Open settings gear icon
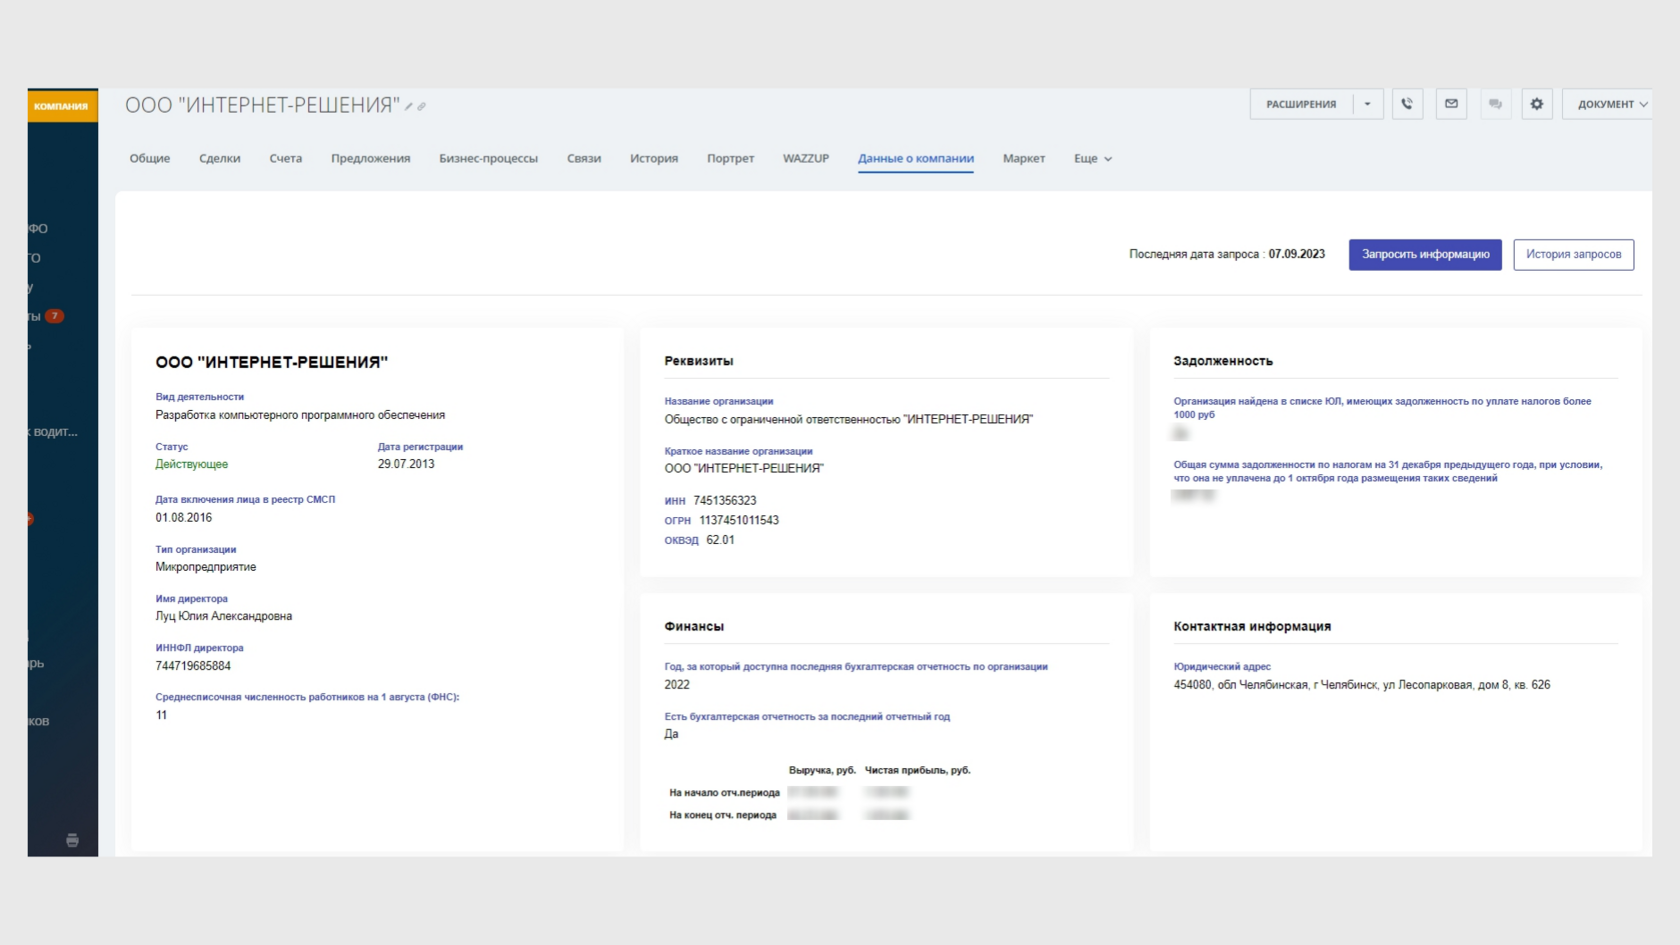The height and width of the screenshot is (945, 1680). tap(1537, 104)
